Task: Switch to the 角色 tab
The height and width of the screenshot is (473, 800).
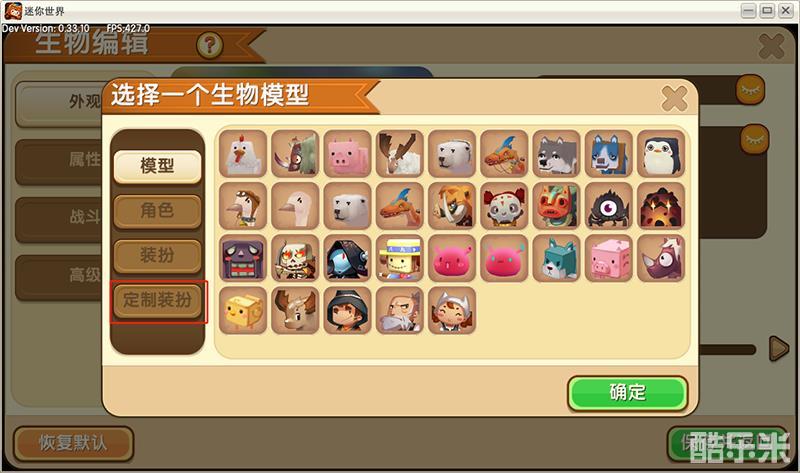Action: [x=157, y=211]
